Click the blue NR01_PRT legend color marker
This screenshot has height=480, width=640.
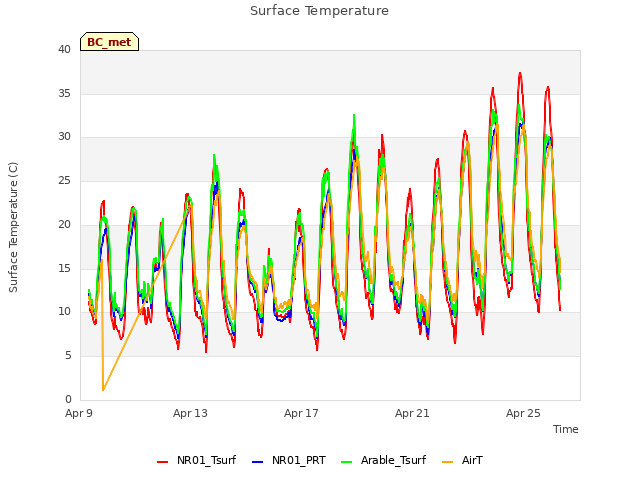[258, 462]
